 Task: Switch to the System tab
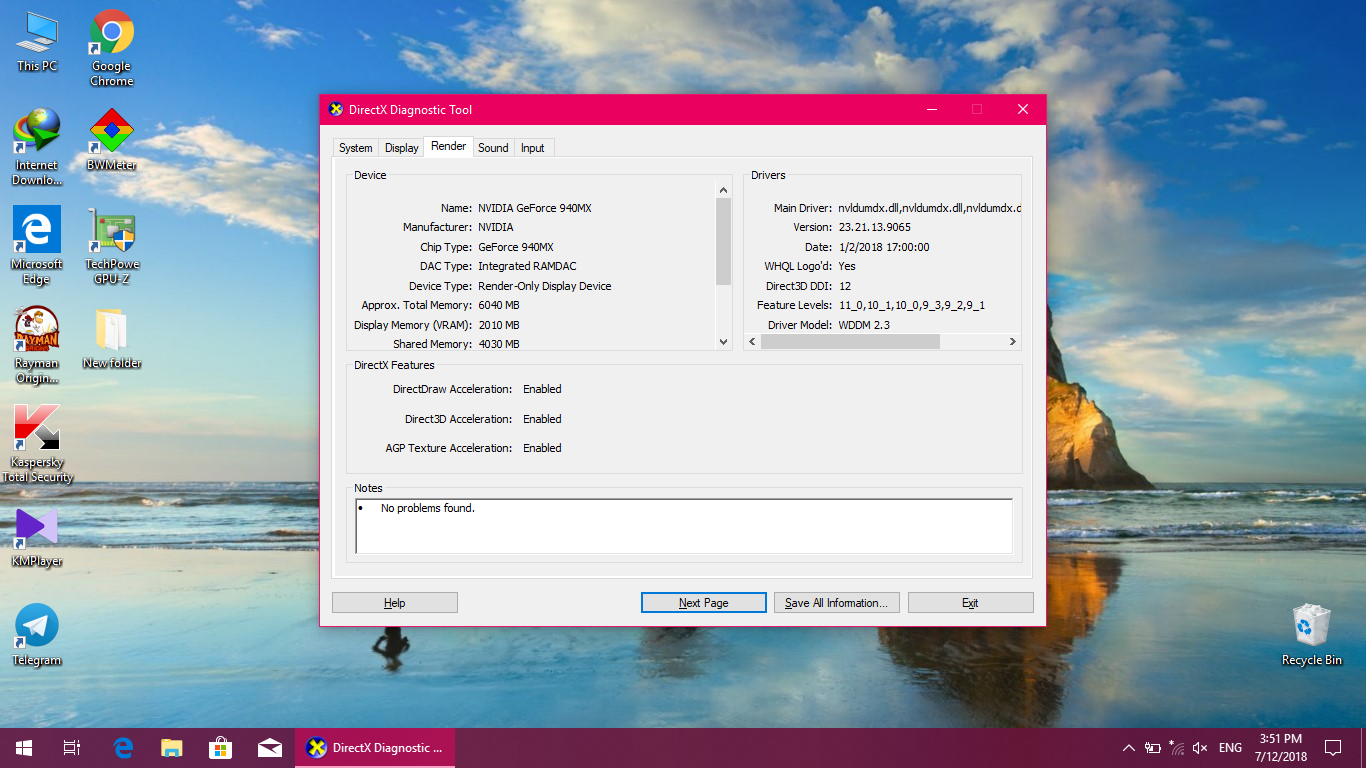[355, 148]
